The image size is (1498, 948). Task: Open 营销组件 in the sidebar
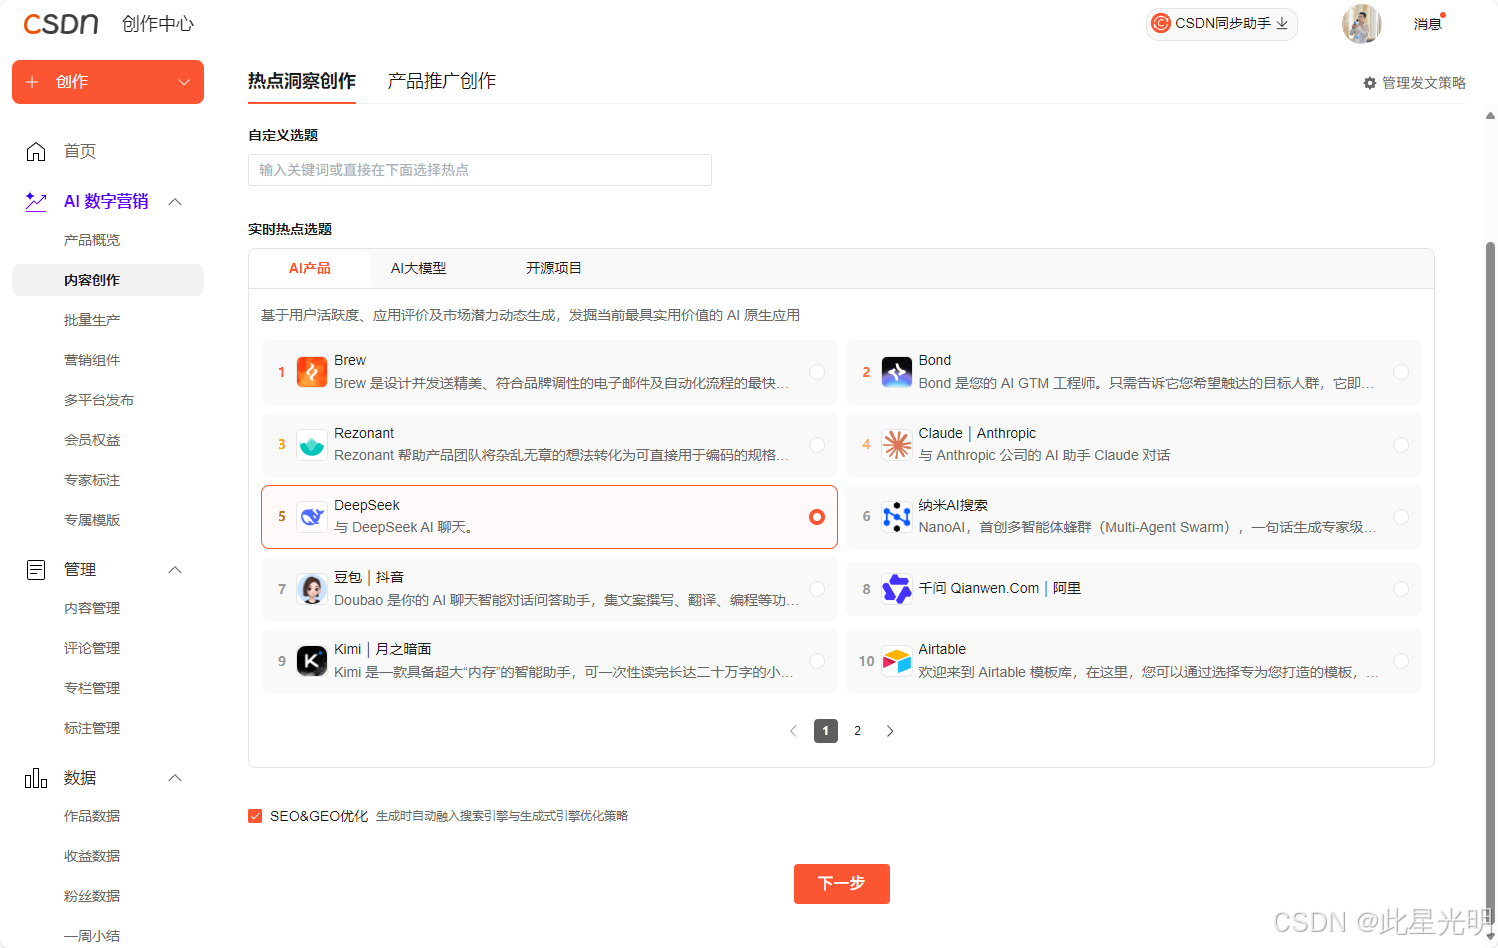pyautogui.click(x=92, y=360)
